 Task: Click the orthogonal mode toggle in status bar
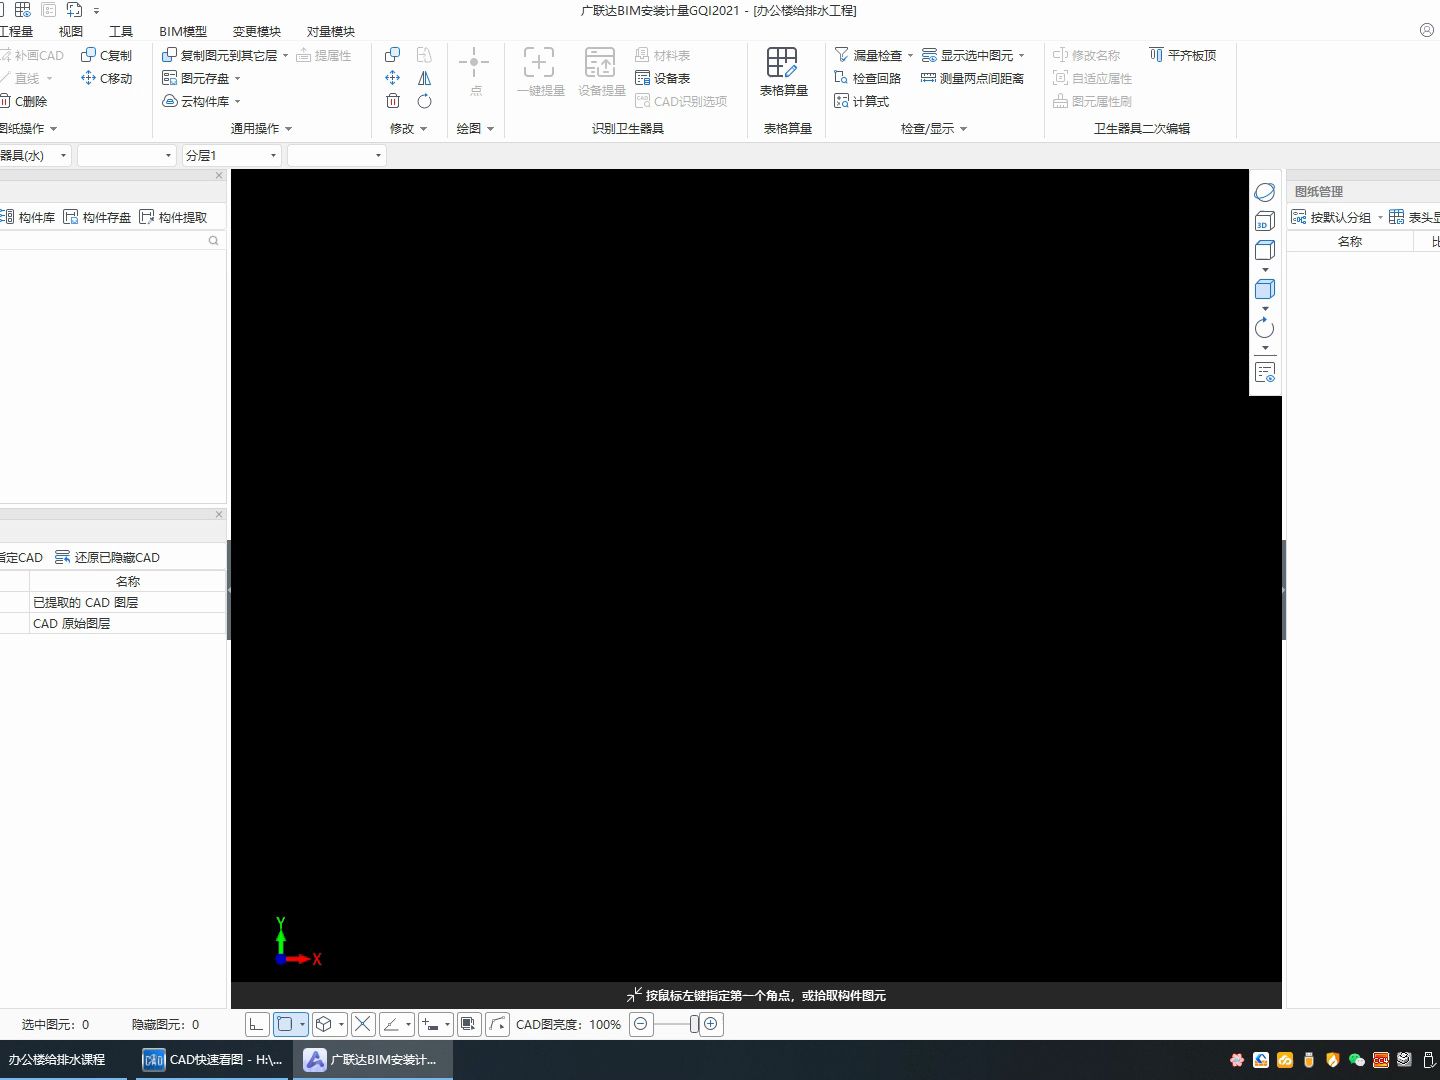257,1024
